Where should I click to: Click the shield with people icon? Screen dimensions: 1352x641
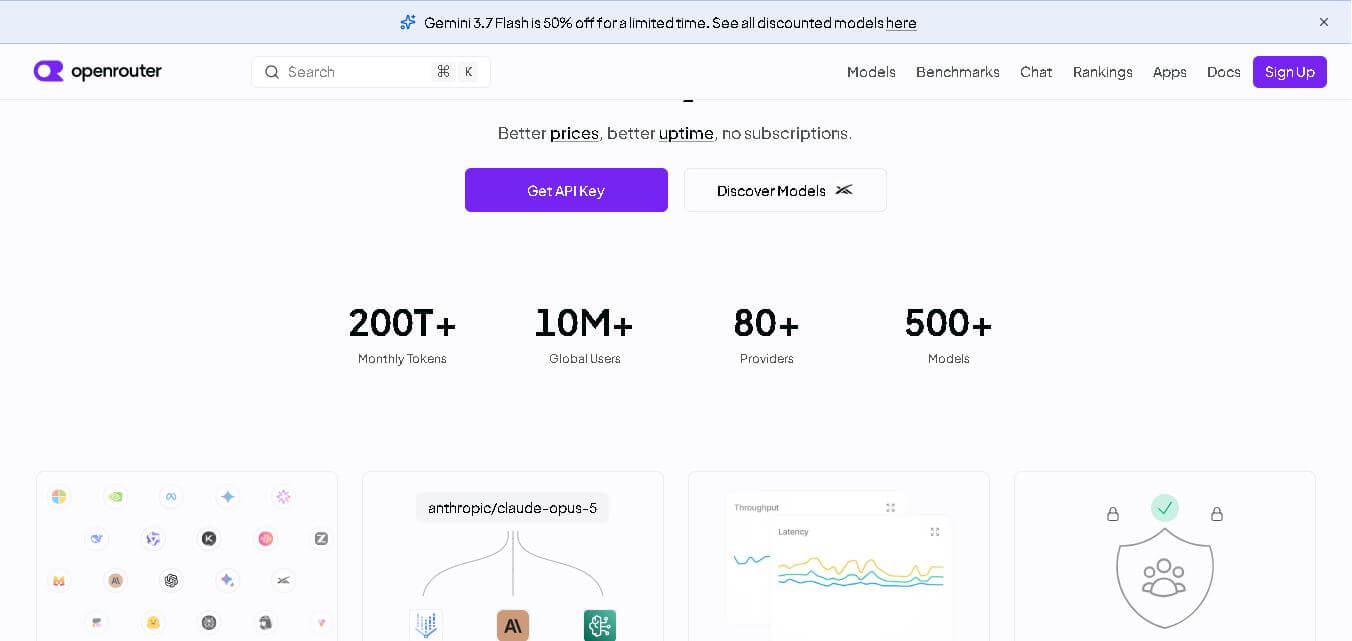coord(1165,578)
